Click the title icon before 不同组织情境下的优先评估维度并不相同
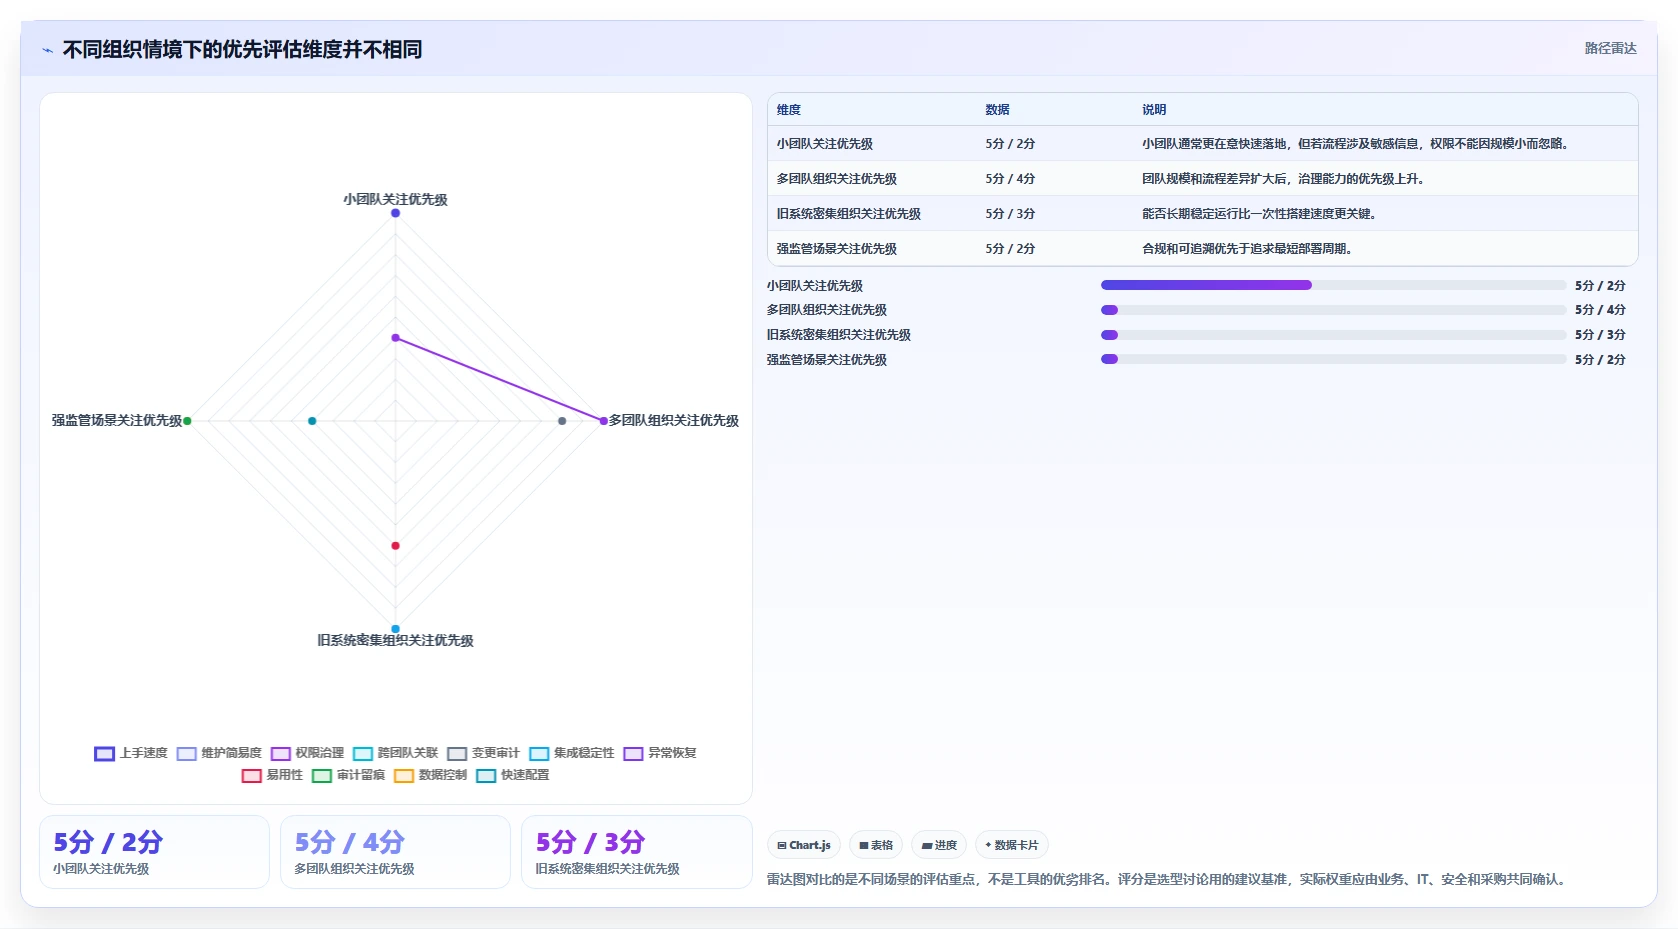Screen dimensions: 1678x929 click(47, 50)
